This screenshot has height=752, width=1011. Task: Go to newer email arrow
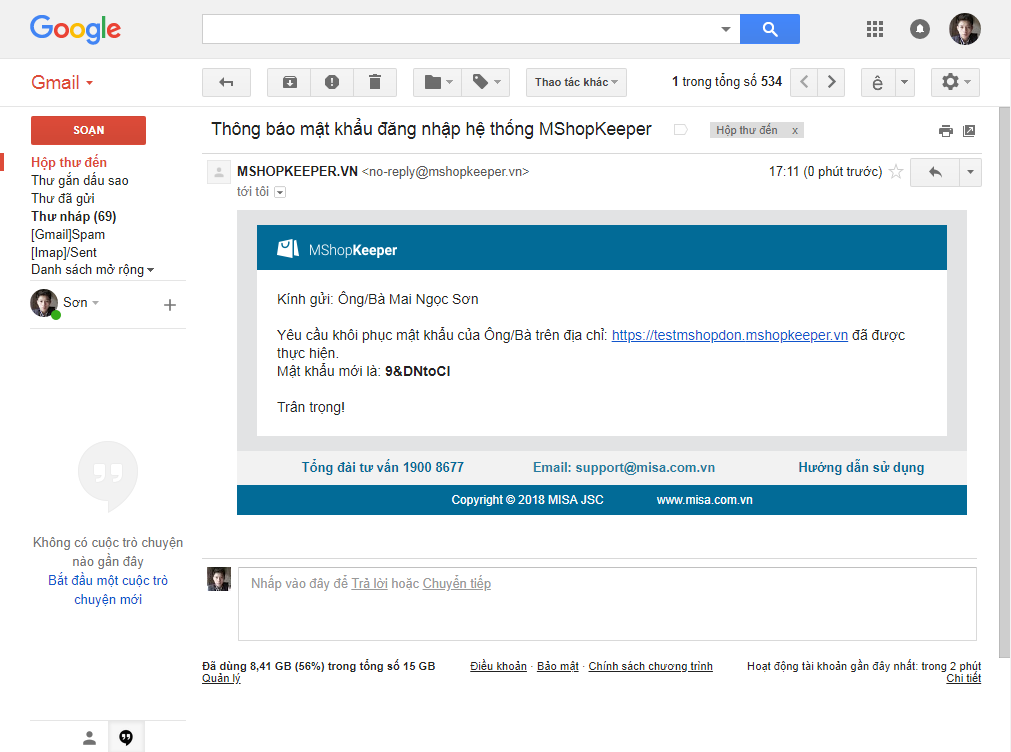804,82
